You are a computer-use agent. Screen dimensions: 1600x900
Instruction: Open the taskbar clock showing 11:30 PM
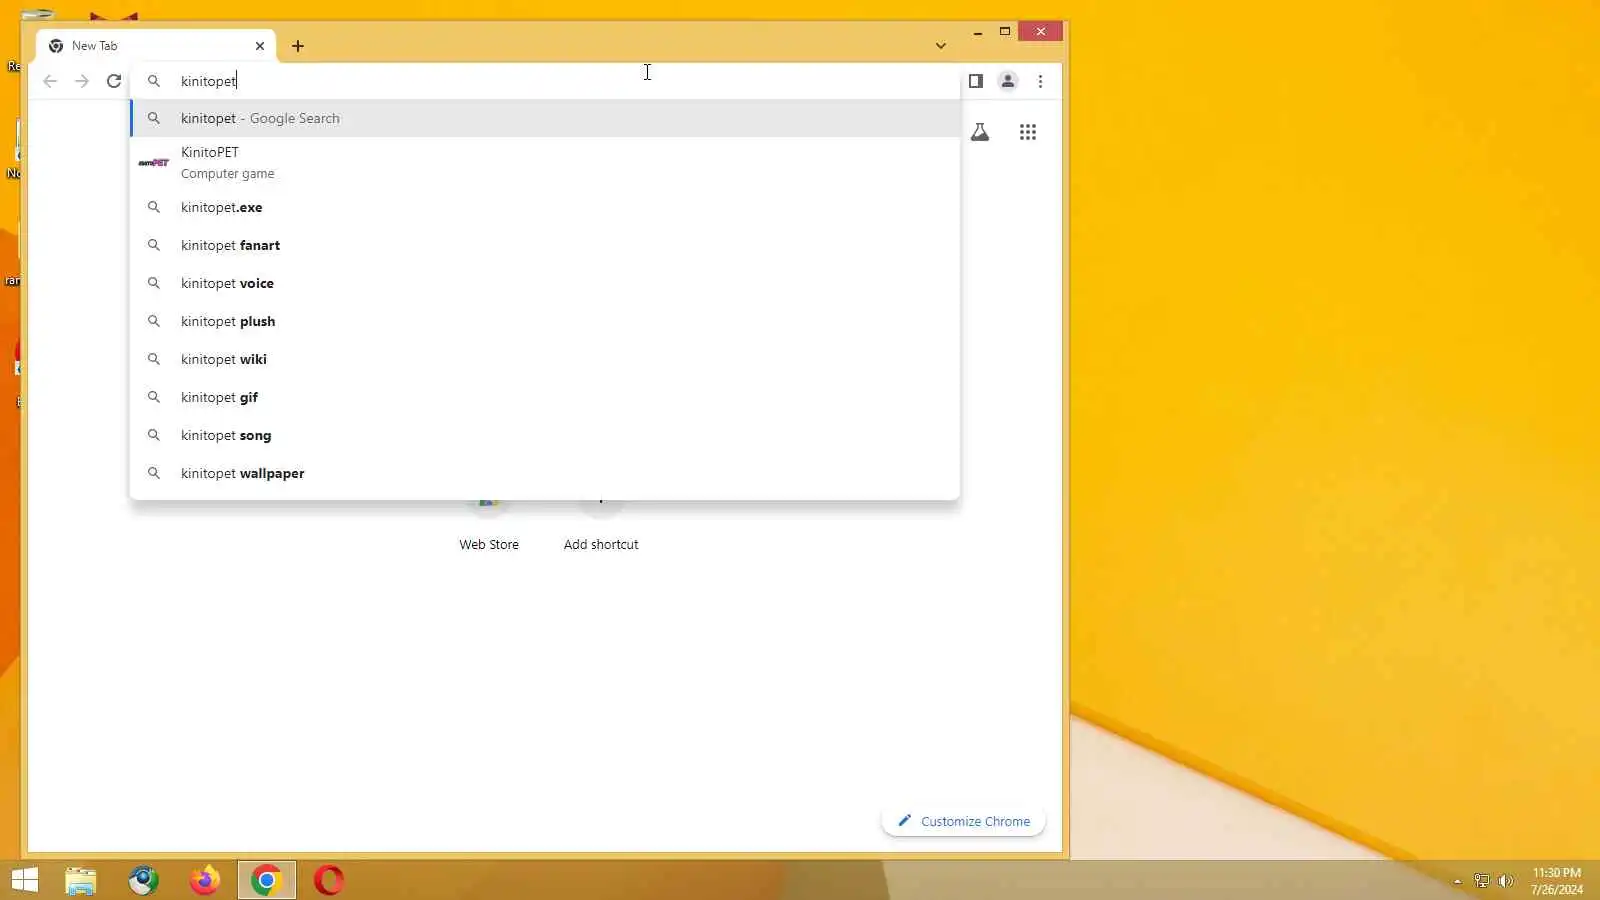(x=1557, y=881)
